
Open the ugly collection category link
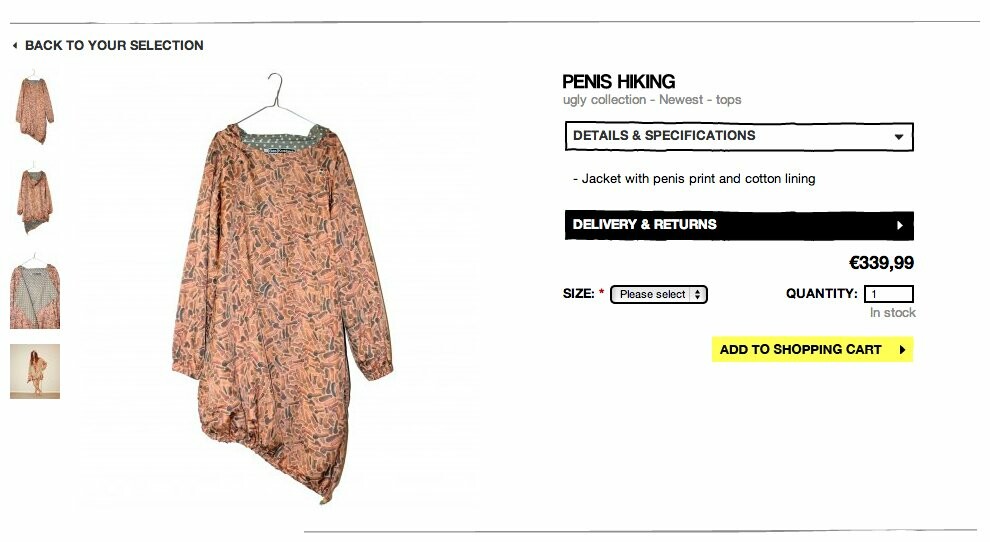coord(604,100)
